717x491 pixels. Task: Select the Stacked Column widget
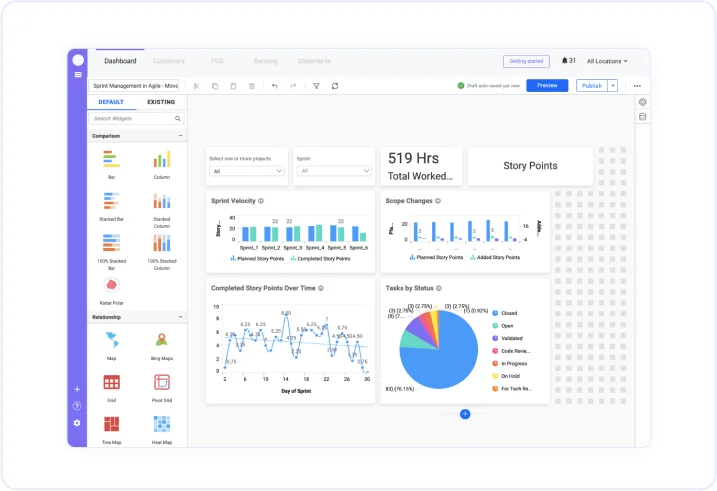(x=162, y=209)
